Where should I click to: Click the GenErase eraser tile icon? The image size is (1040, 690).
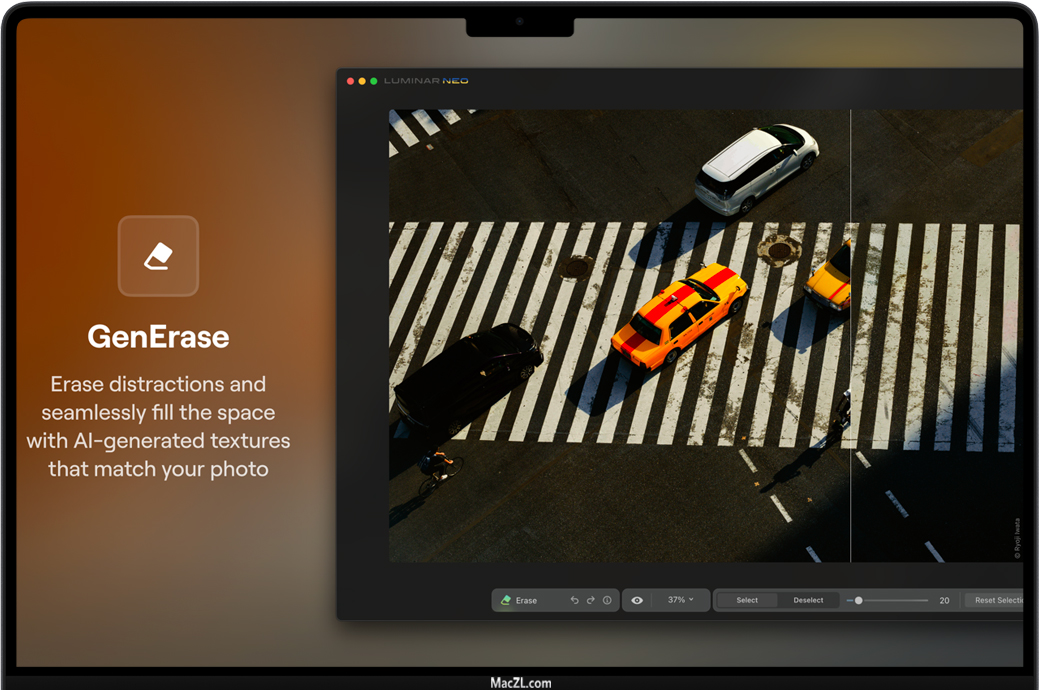pyautogui.click(x=158, y=256)
